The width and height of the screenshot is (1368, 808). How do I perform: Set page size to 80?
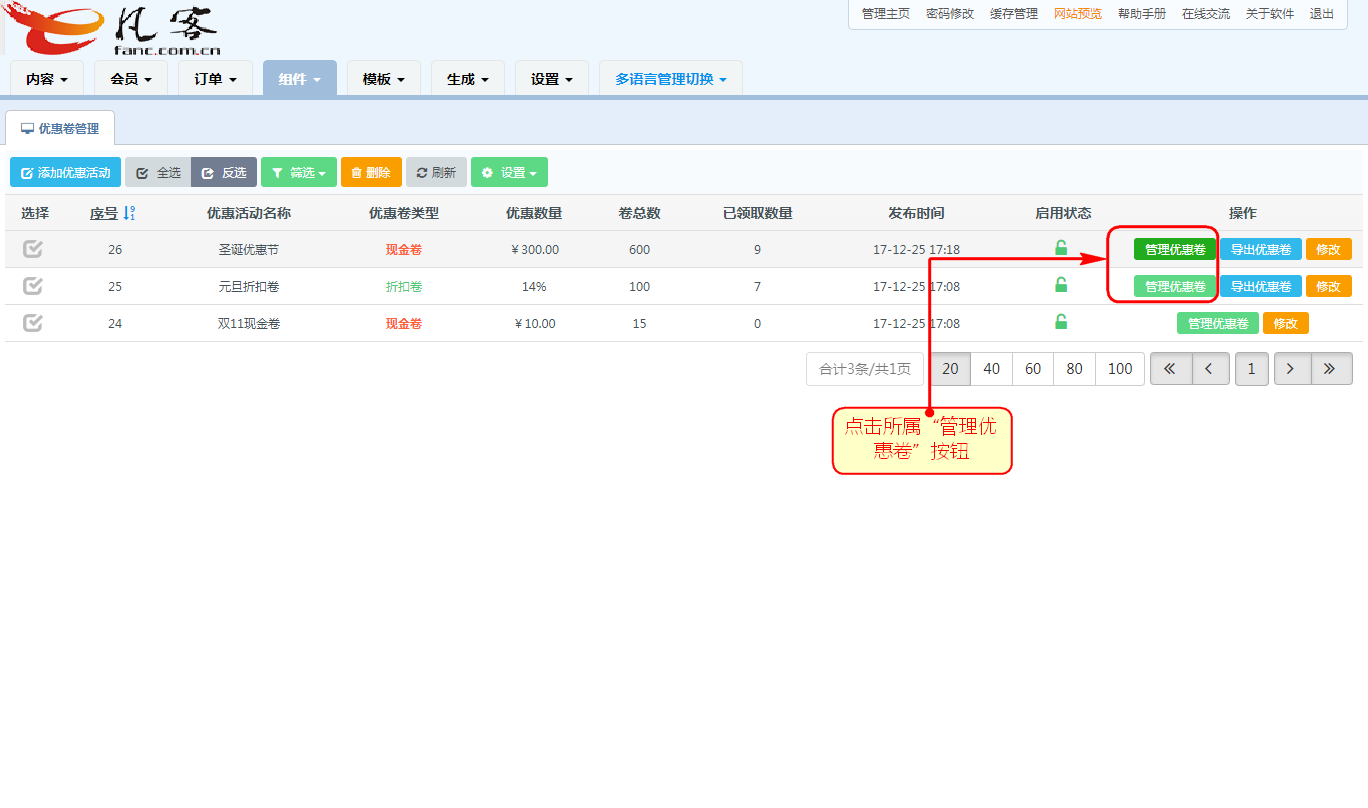pos(1075,369)
